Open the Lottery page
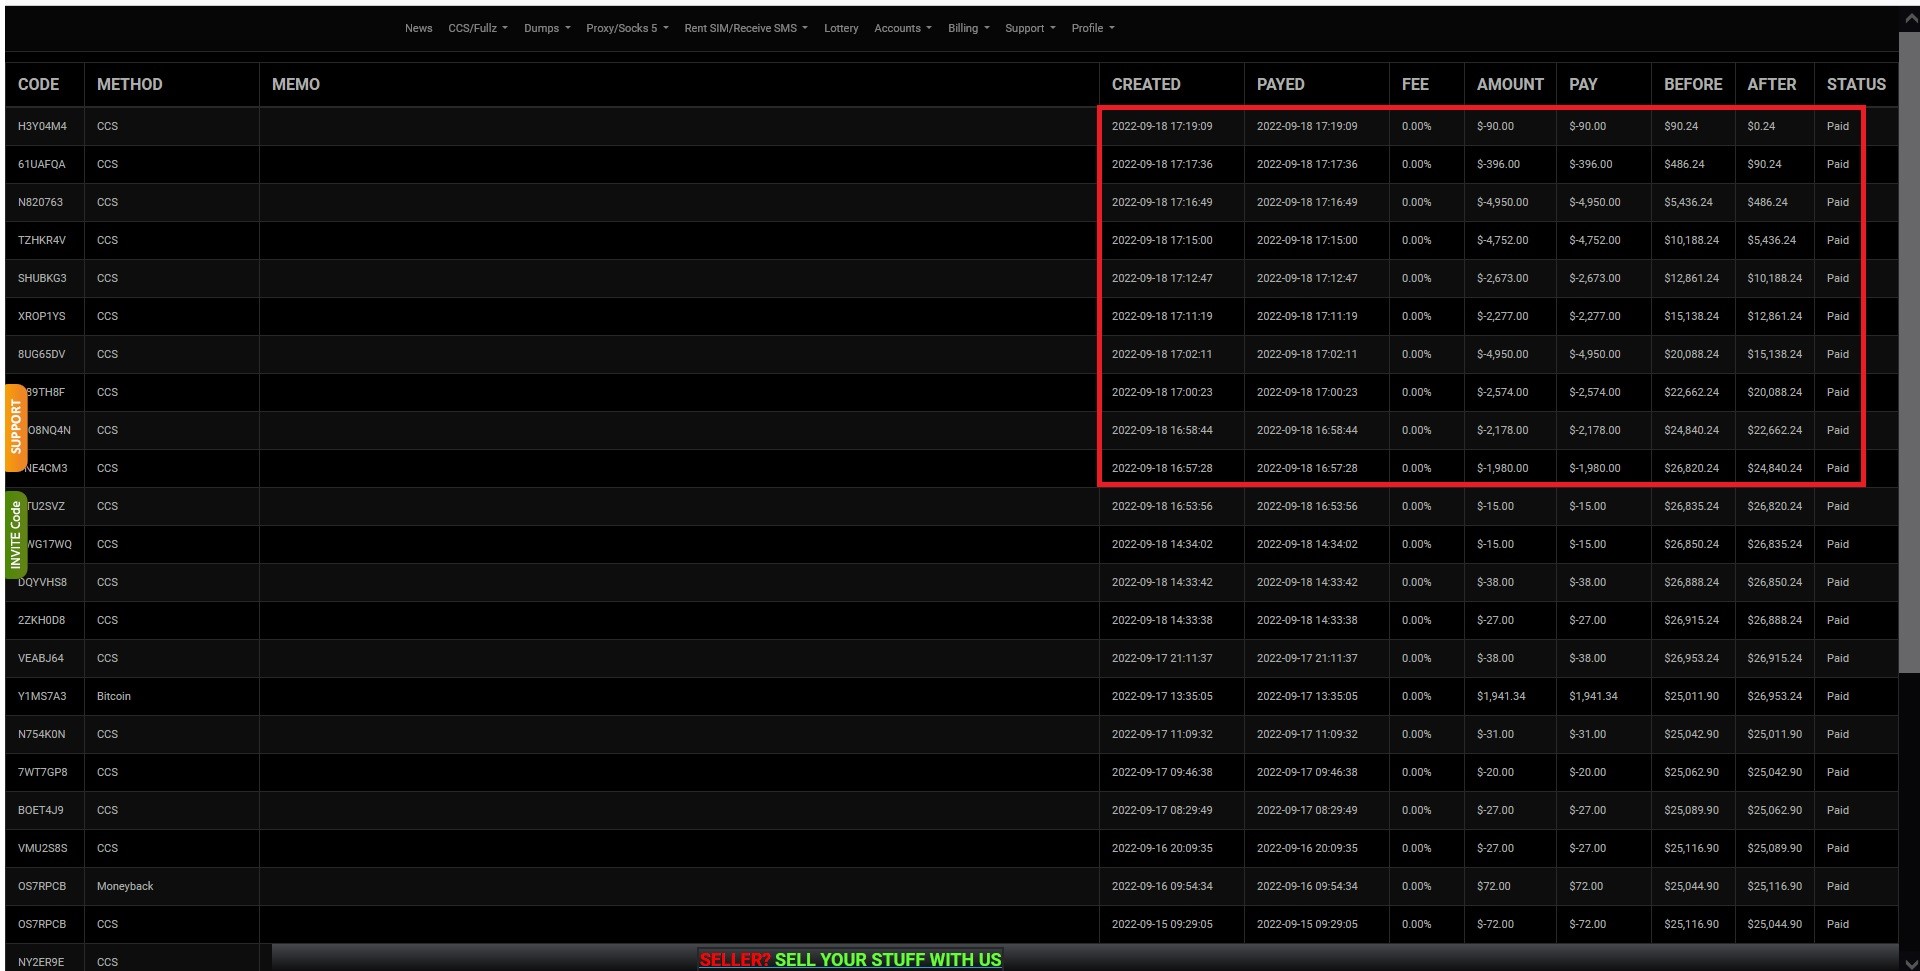The width and height of the screenshot is (1920, 971). tap(841, 28)
